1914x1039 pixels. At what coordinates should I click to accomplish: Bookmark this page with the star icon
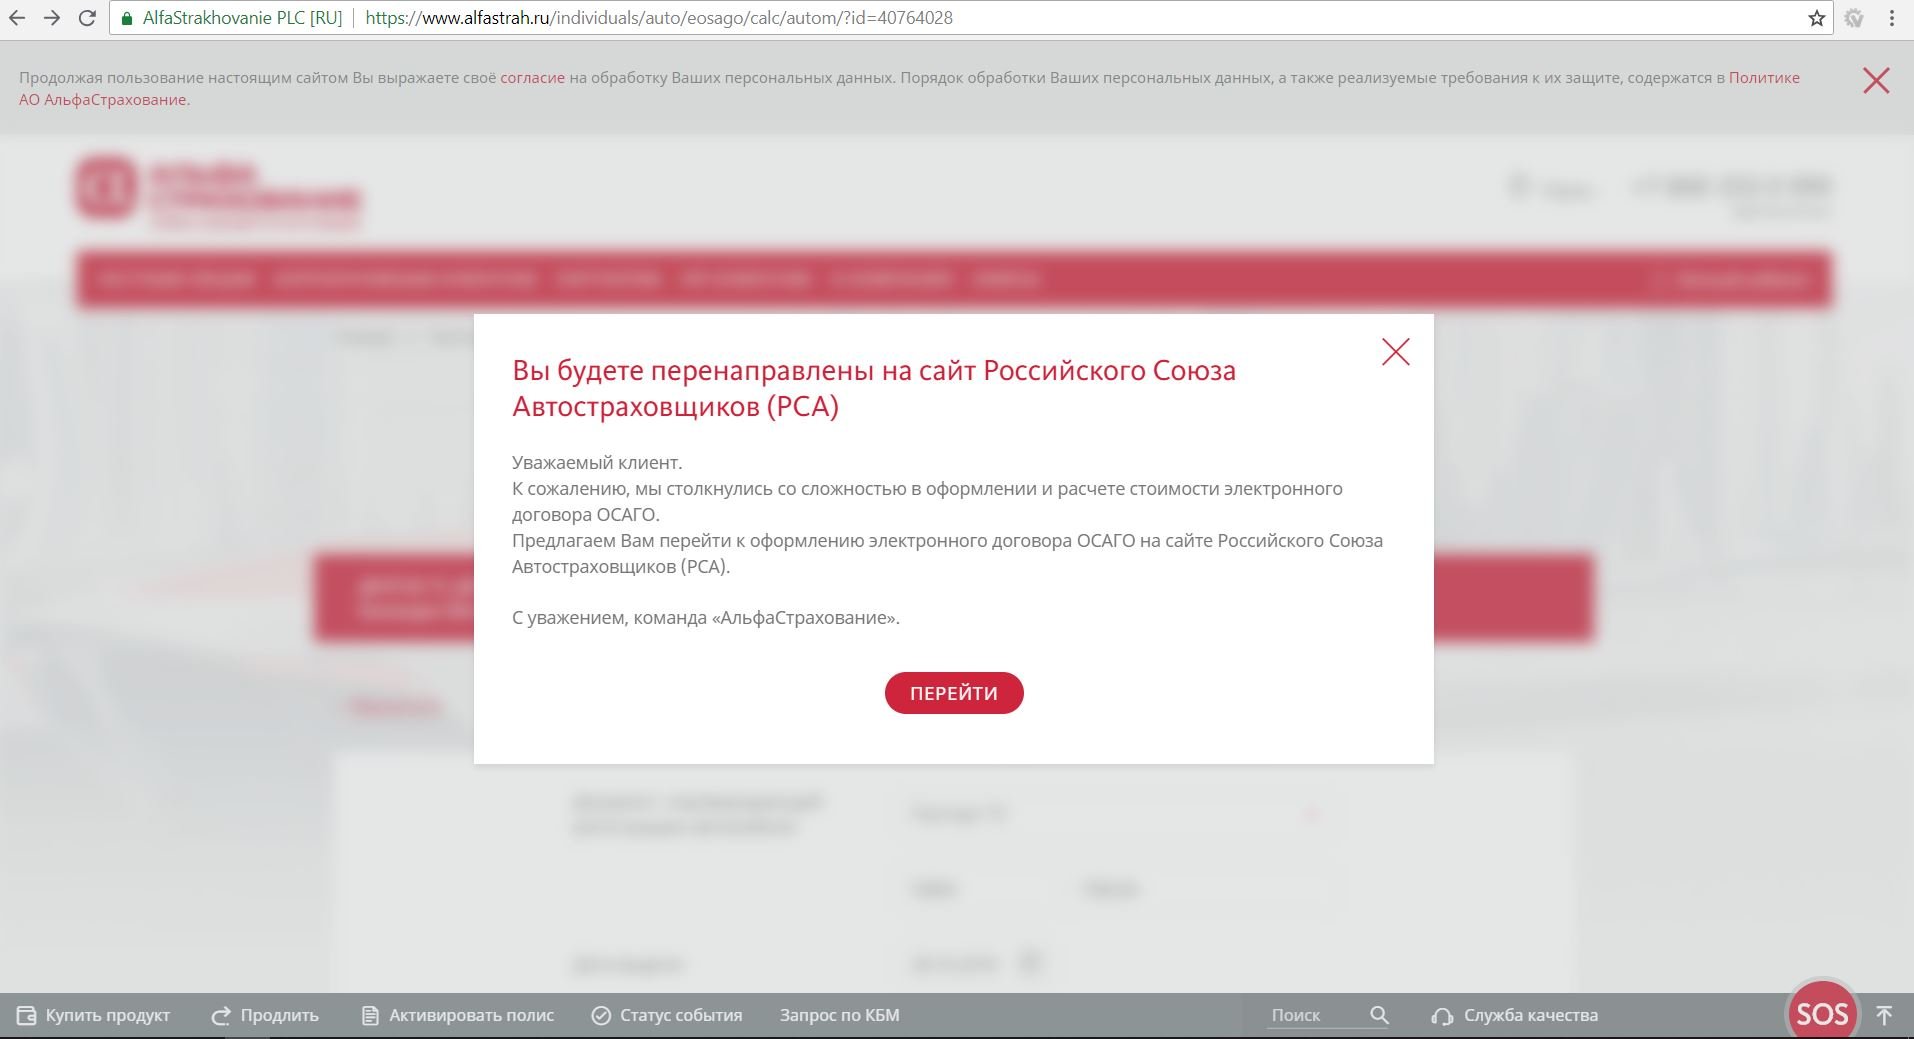pos(1816,18)
